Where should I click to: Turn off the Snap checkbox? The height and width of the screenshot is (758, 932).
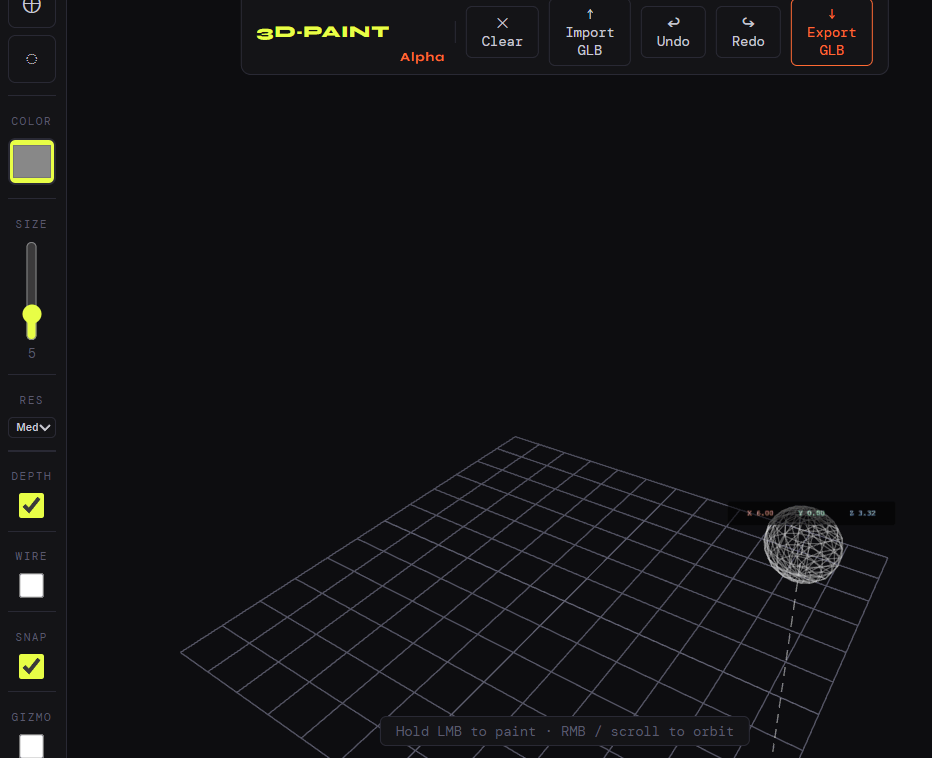[32, 666]
